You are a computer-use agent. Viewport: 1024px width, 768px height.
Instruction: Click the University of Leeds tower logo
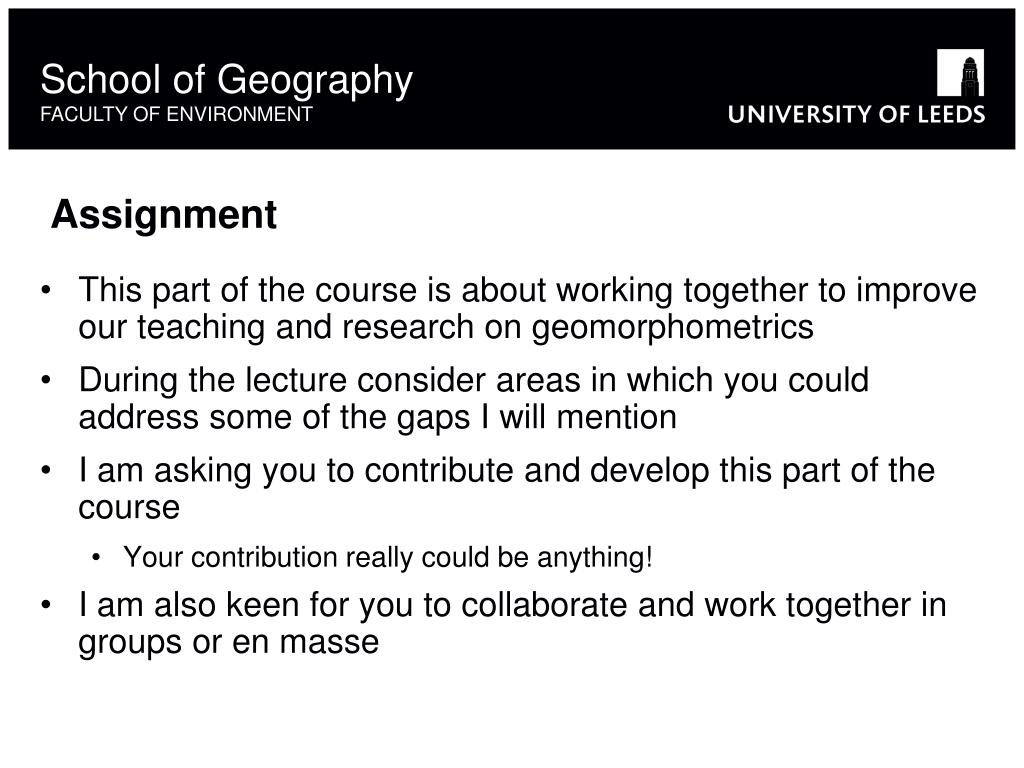960,72
